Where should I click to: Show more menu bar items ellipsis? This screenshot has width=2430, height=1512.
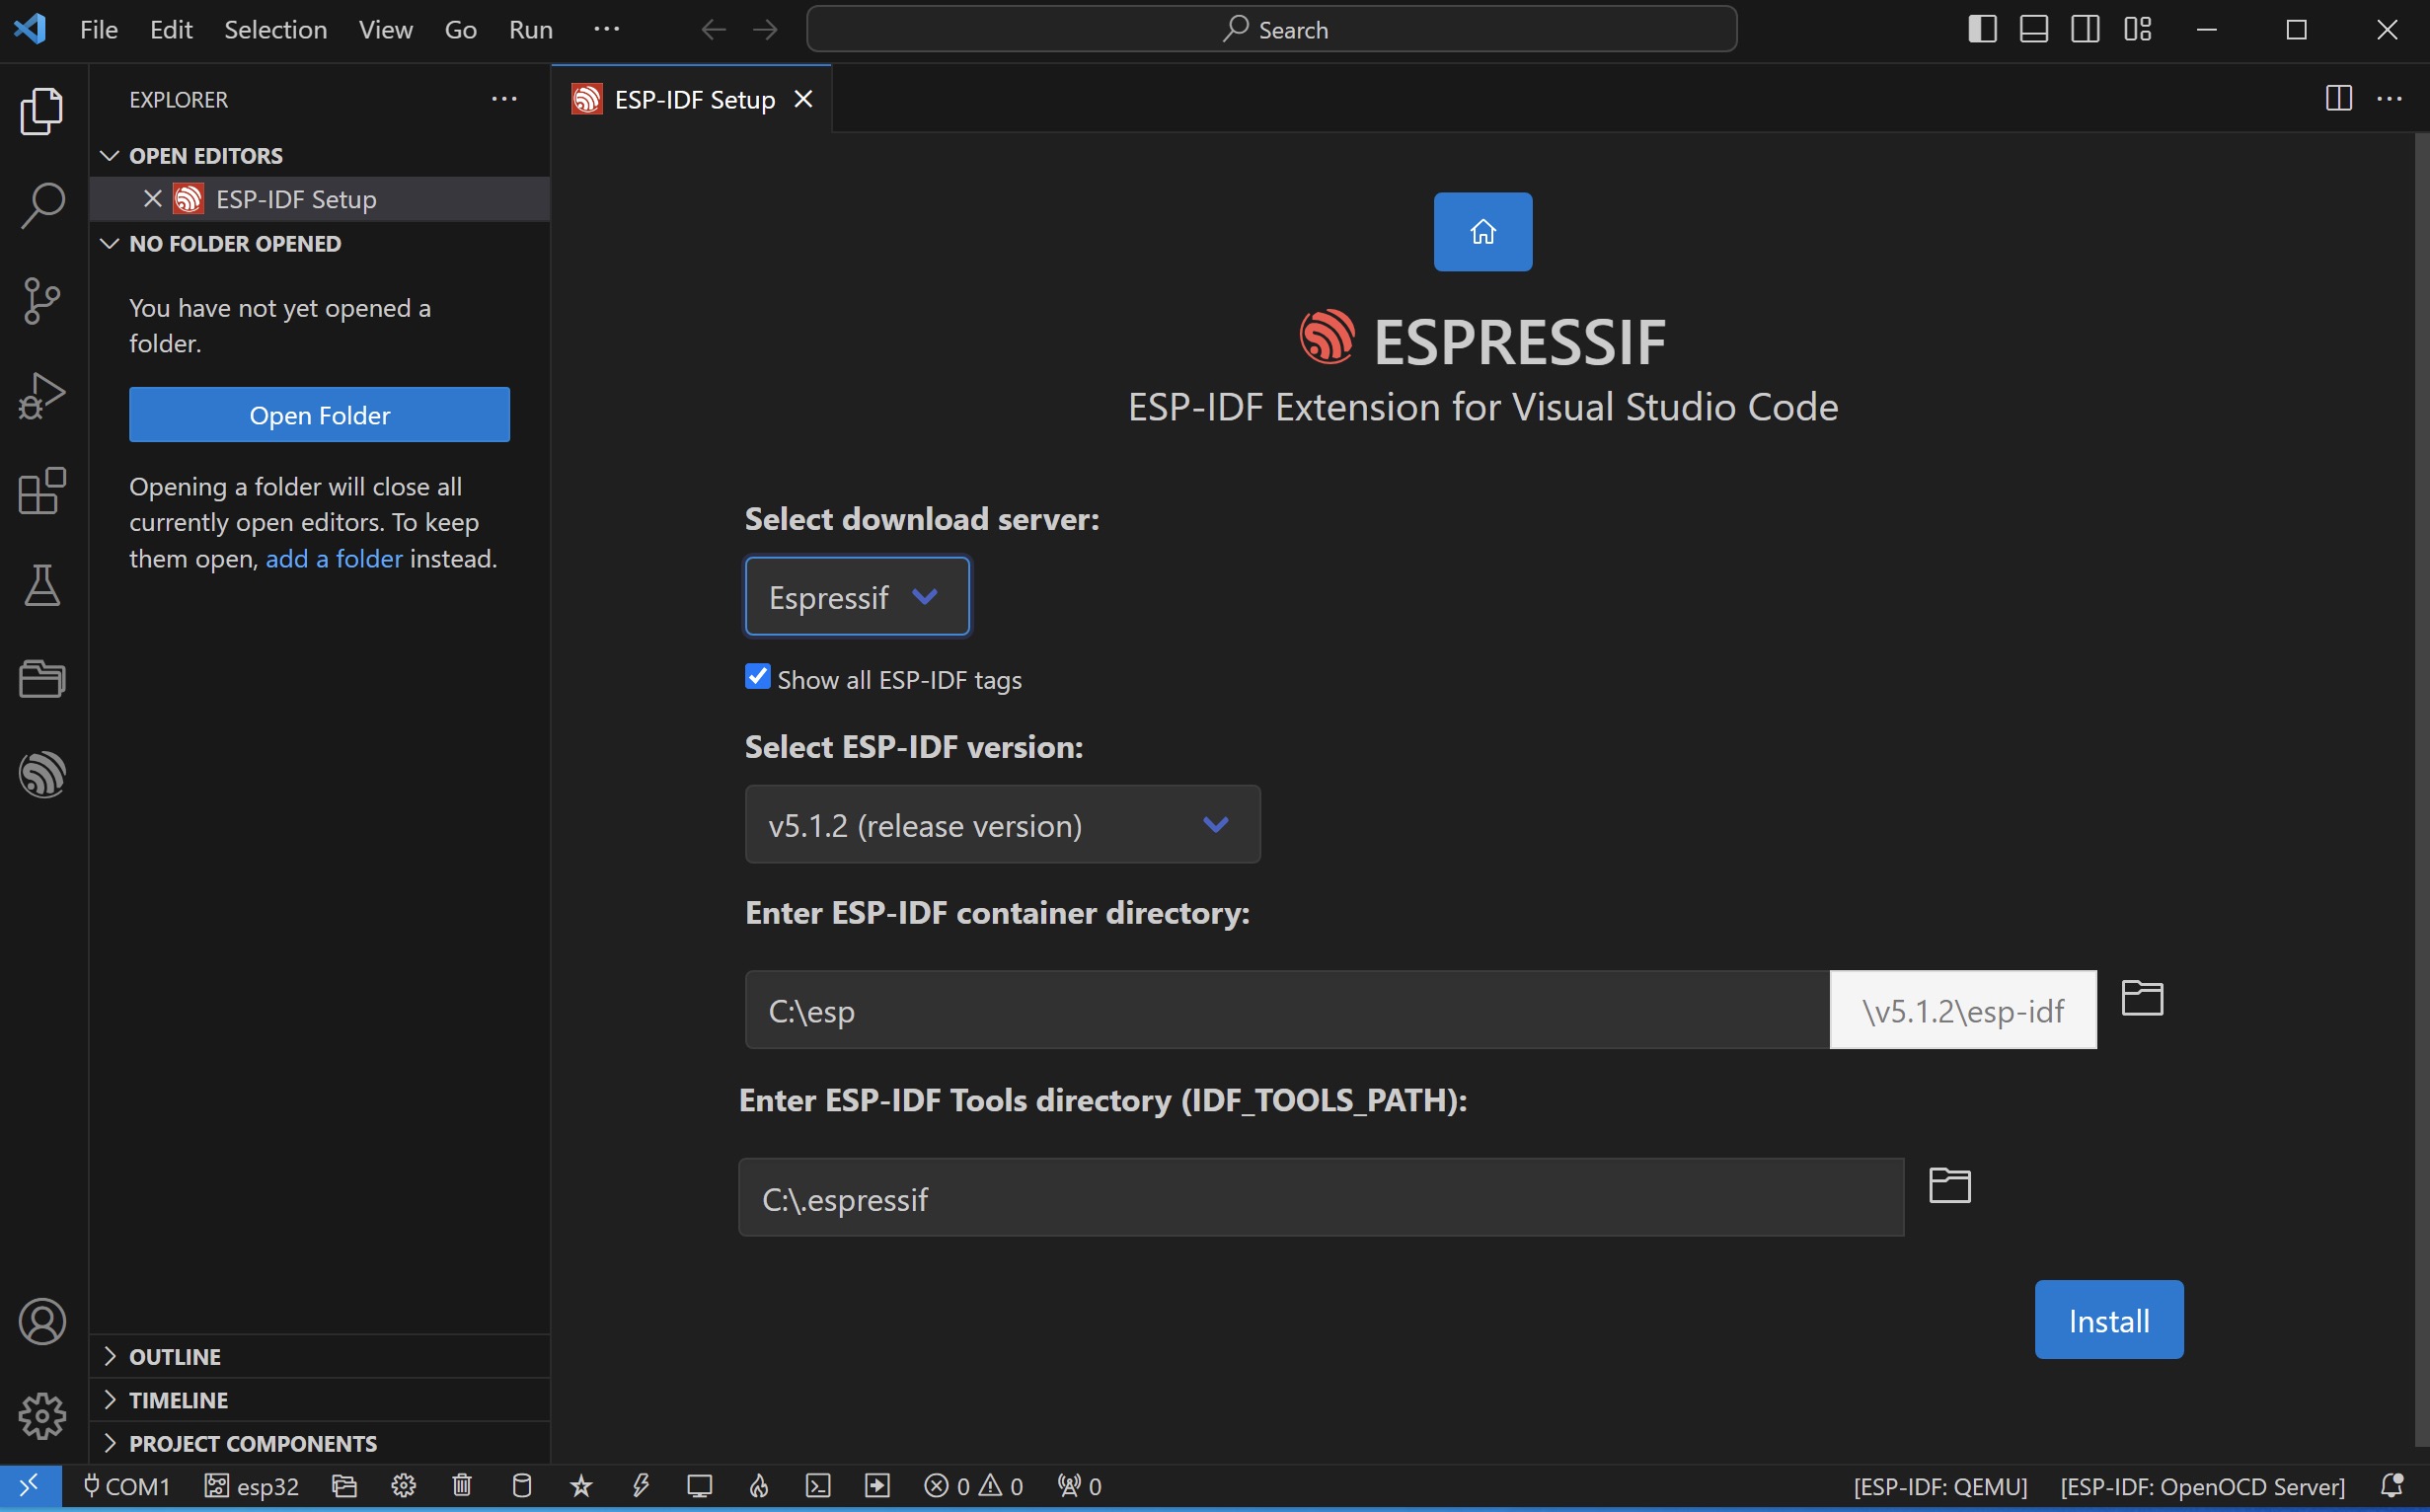[x=606, y=29]
